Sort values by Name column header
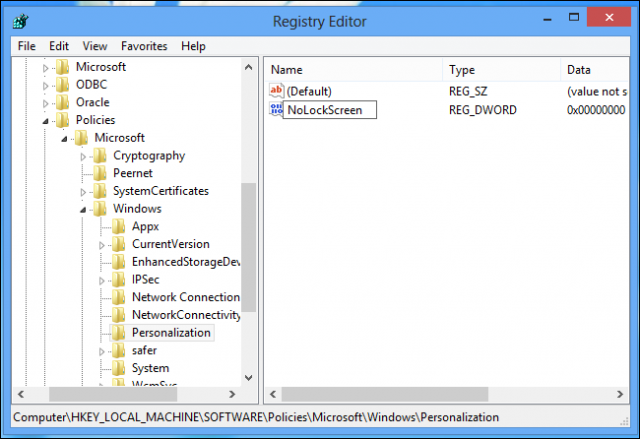 click(353, 70)
